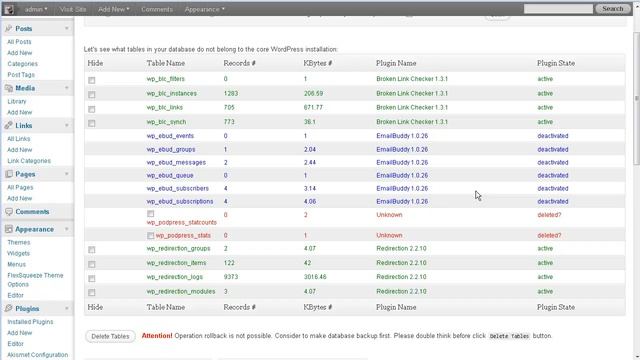Open Visit Site in the admin bar

(73, 9)
